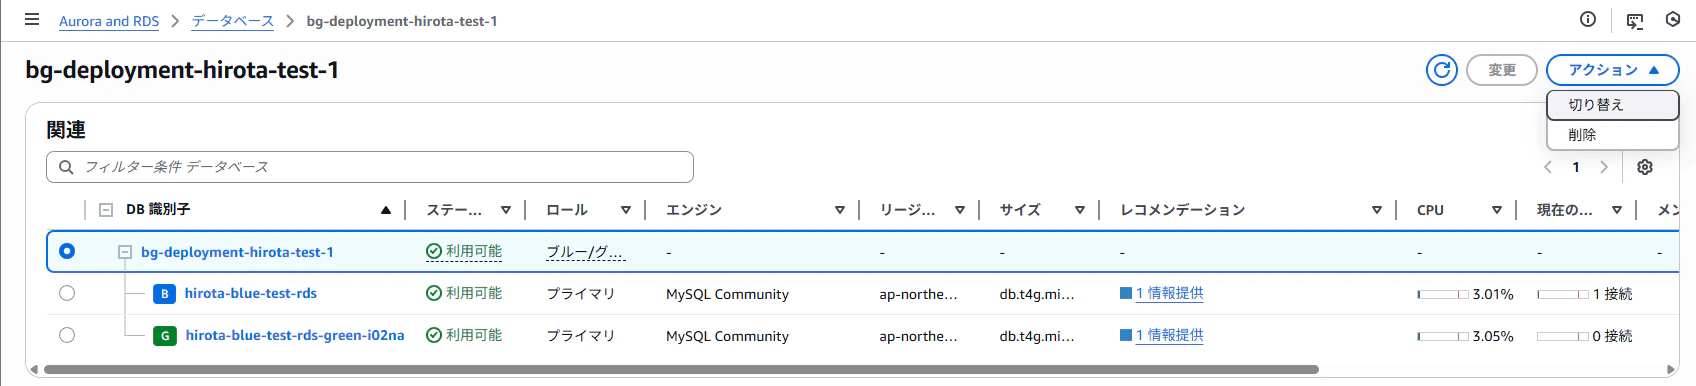Sort the ロール column
Image resolution: width=1696 pixels, height=386 pixels.
tap(626, 210)
